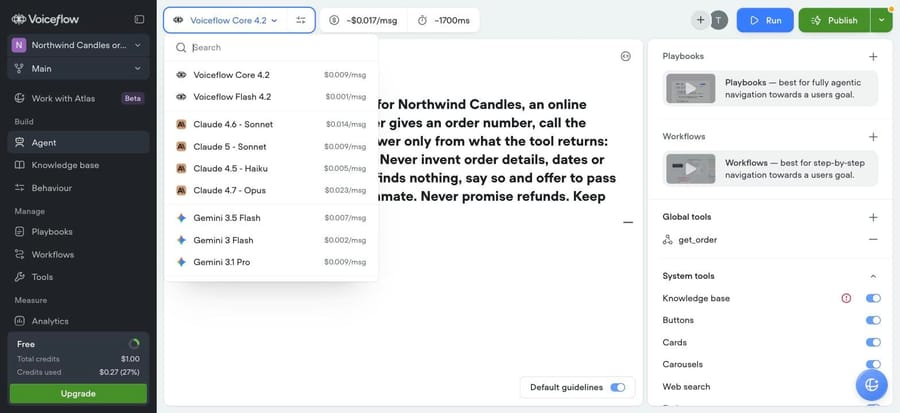Open Behaviour in sidebar

(78, 188)
